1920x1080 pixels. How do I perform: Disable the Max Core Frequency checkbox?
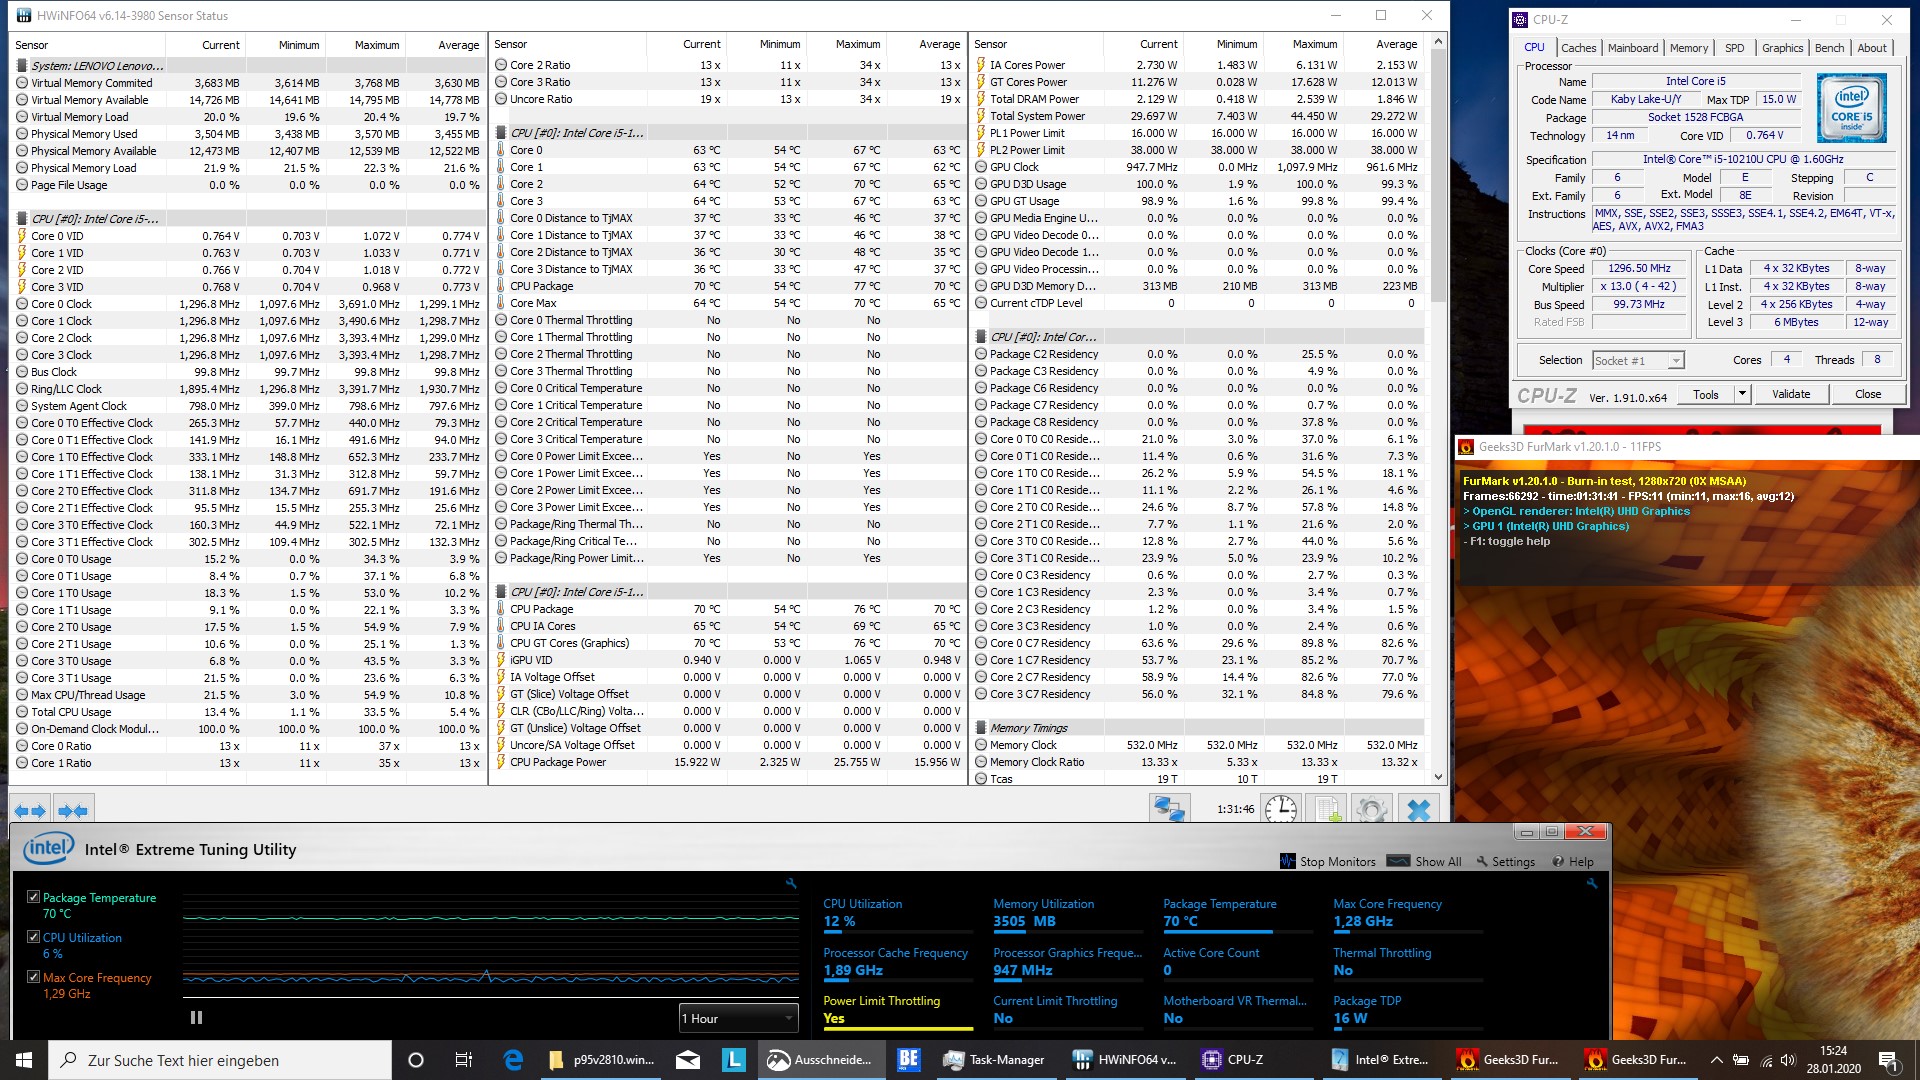coord(34,977)
